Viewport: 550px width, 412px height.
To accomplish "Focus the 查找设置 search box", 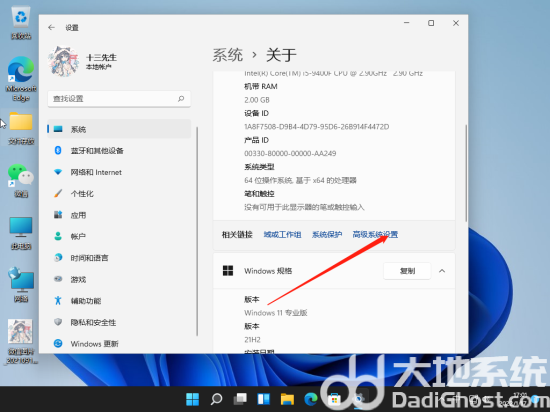I will [x=119, y=99].
